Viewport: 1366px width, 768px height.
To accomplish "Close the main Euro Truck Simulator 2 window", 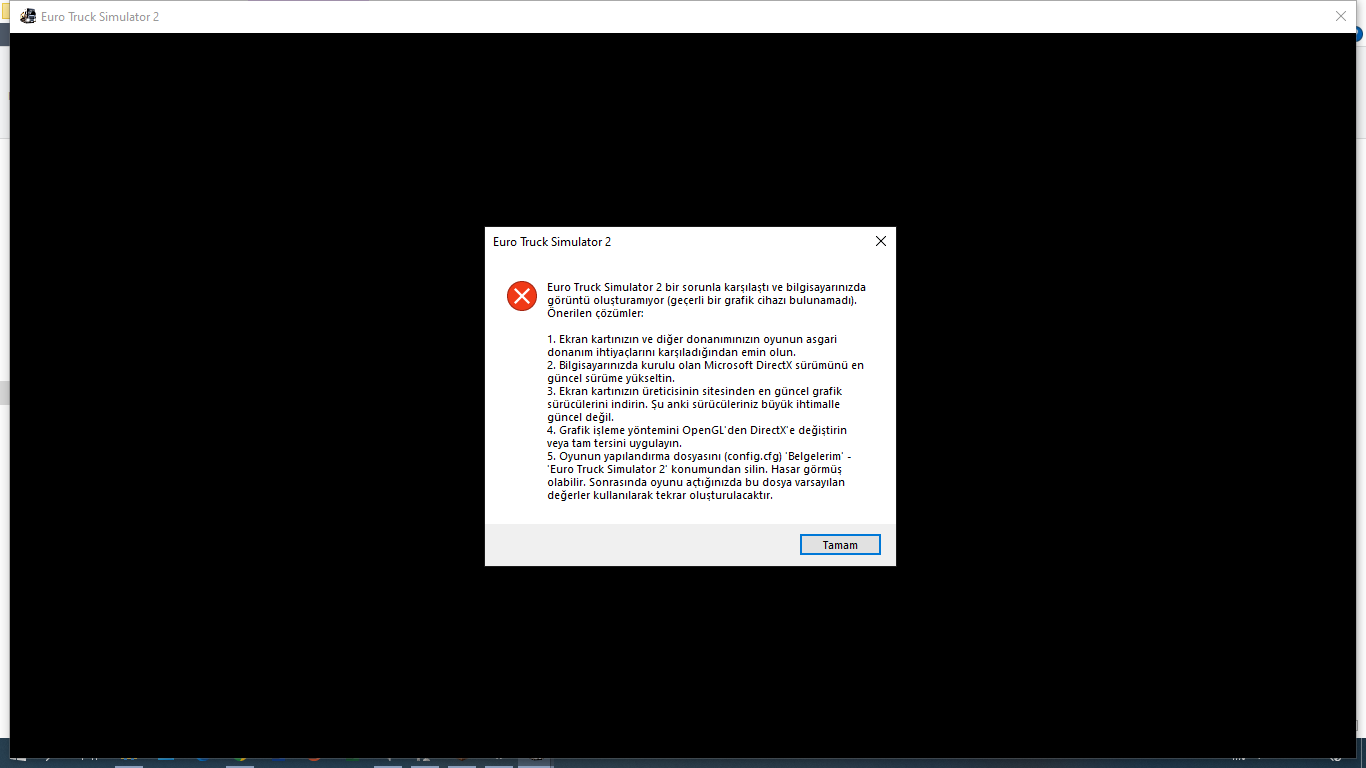I will 1341,16.
